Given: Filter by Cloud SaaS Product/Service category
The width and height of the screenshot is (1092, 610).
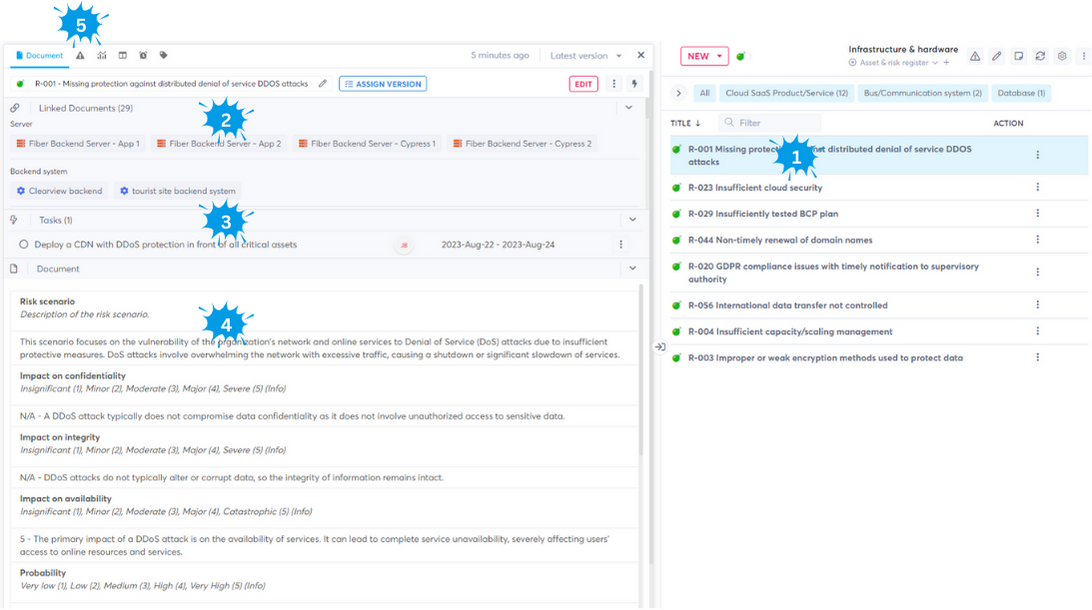Looking at the screenshot, I should click(x=786, y=93).
